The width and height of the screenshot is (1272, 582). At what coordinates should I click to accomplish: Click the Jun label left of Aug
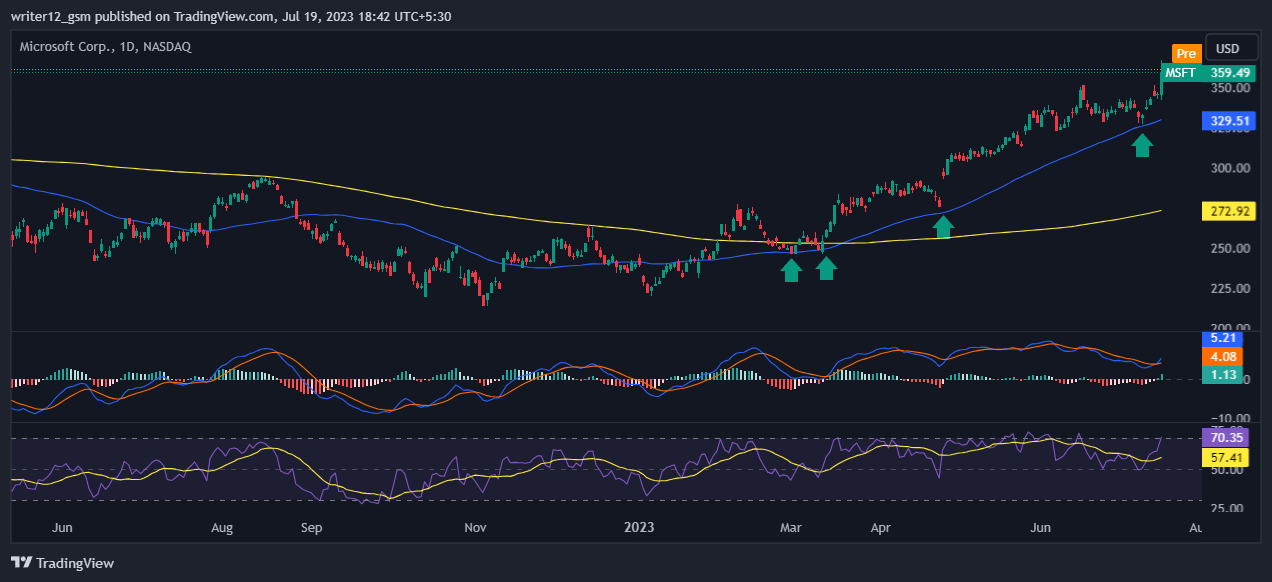click(61, 526)
